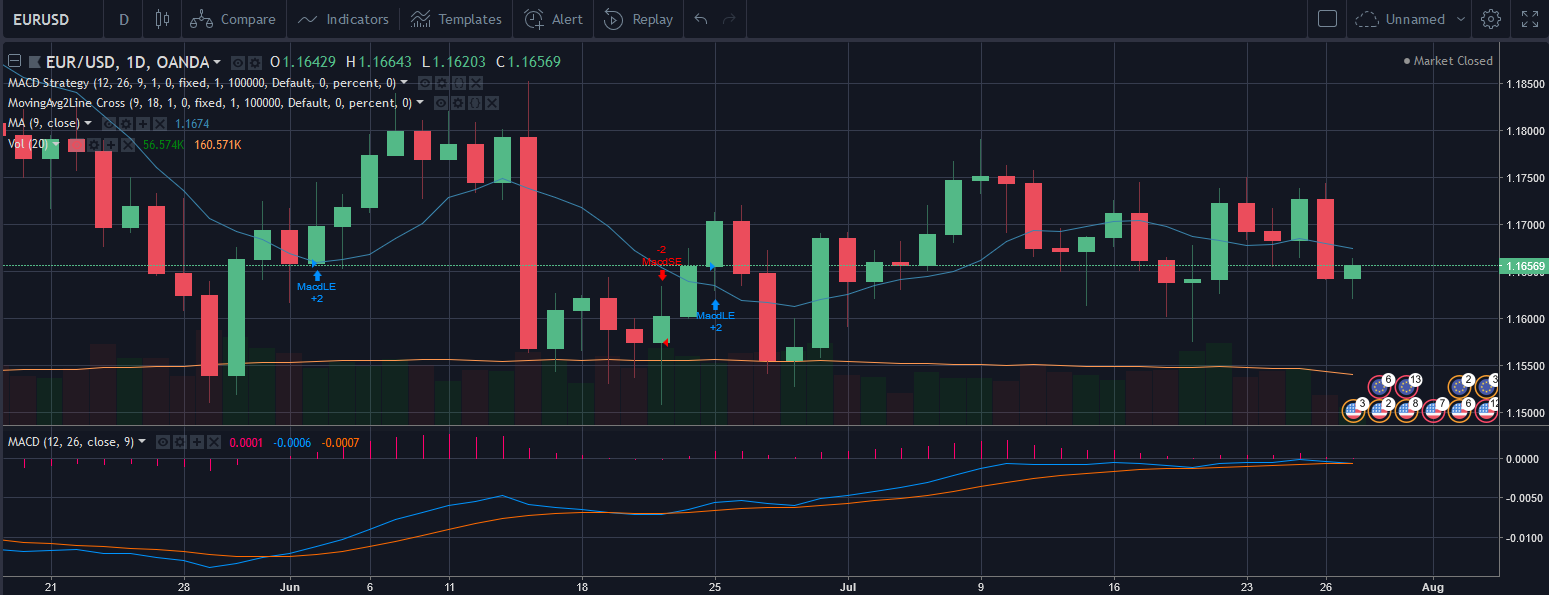This screenshot has width=1549, height=595.
Task: Click plus icon on MACD pane indicator
Action: coord(197,441)
